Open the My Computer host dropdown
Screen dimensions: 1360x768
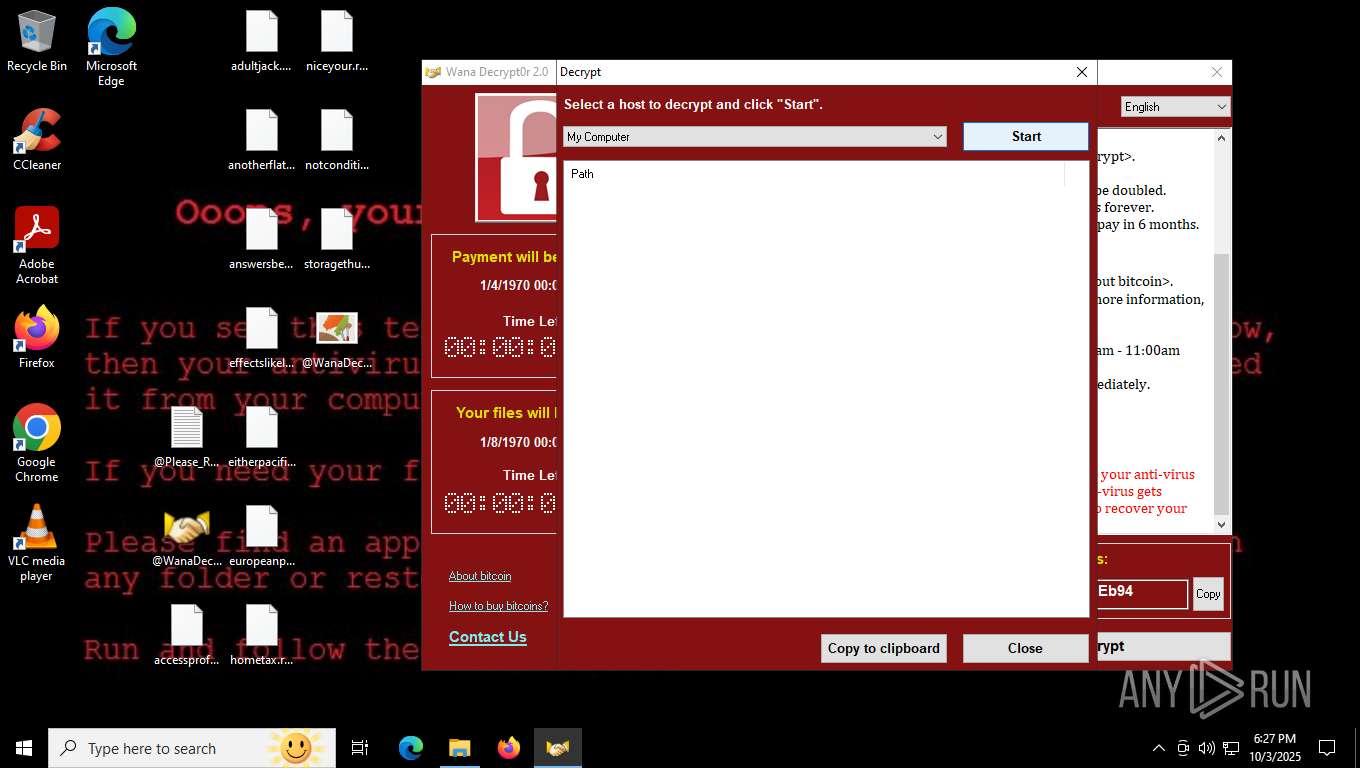click(755, 137)
